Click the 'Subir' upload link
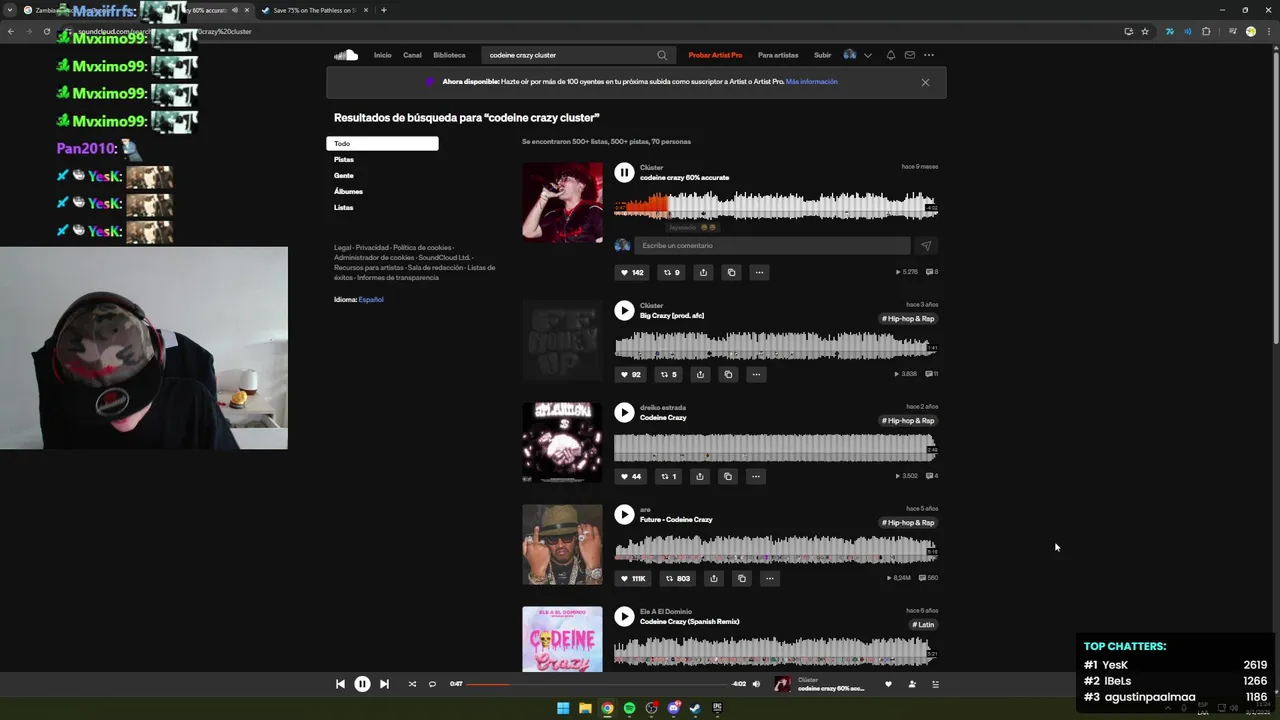This screenshot has height=720, width=1280. (x=822, y=55)
